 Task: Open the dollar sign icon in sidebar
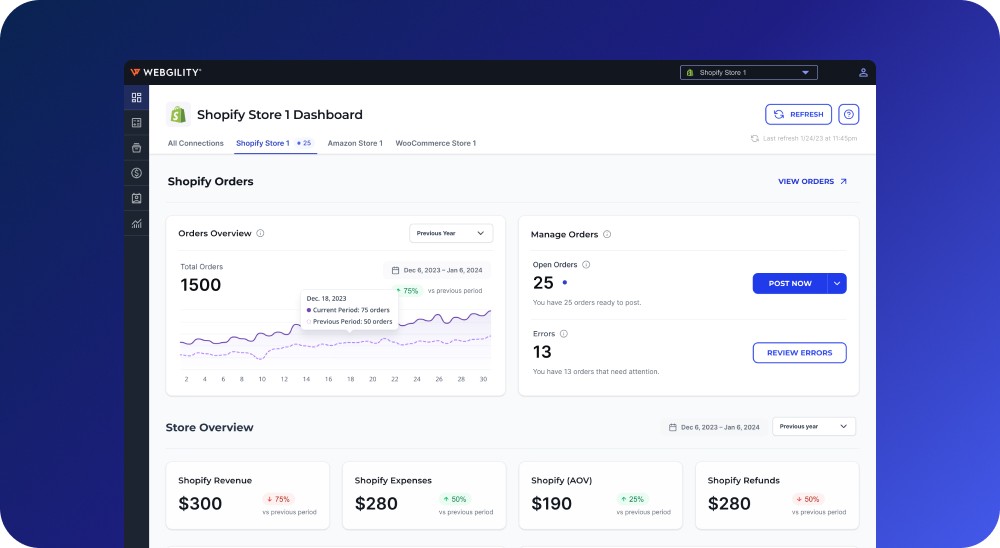pos(136,173)
